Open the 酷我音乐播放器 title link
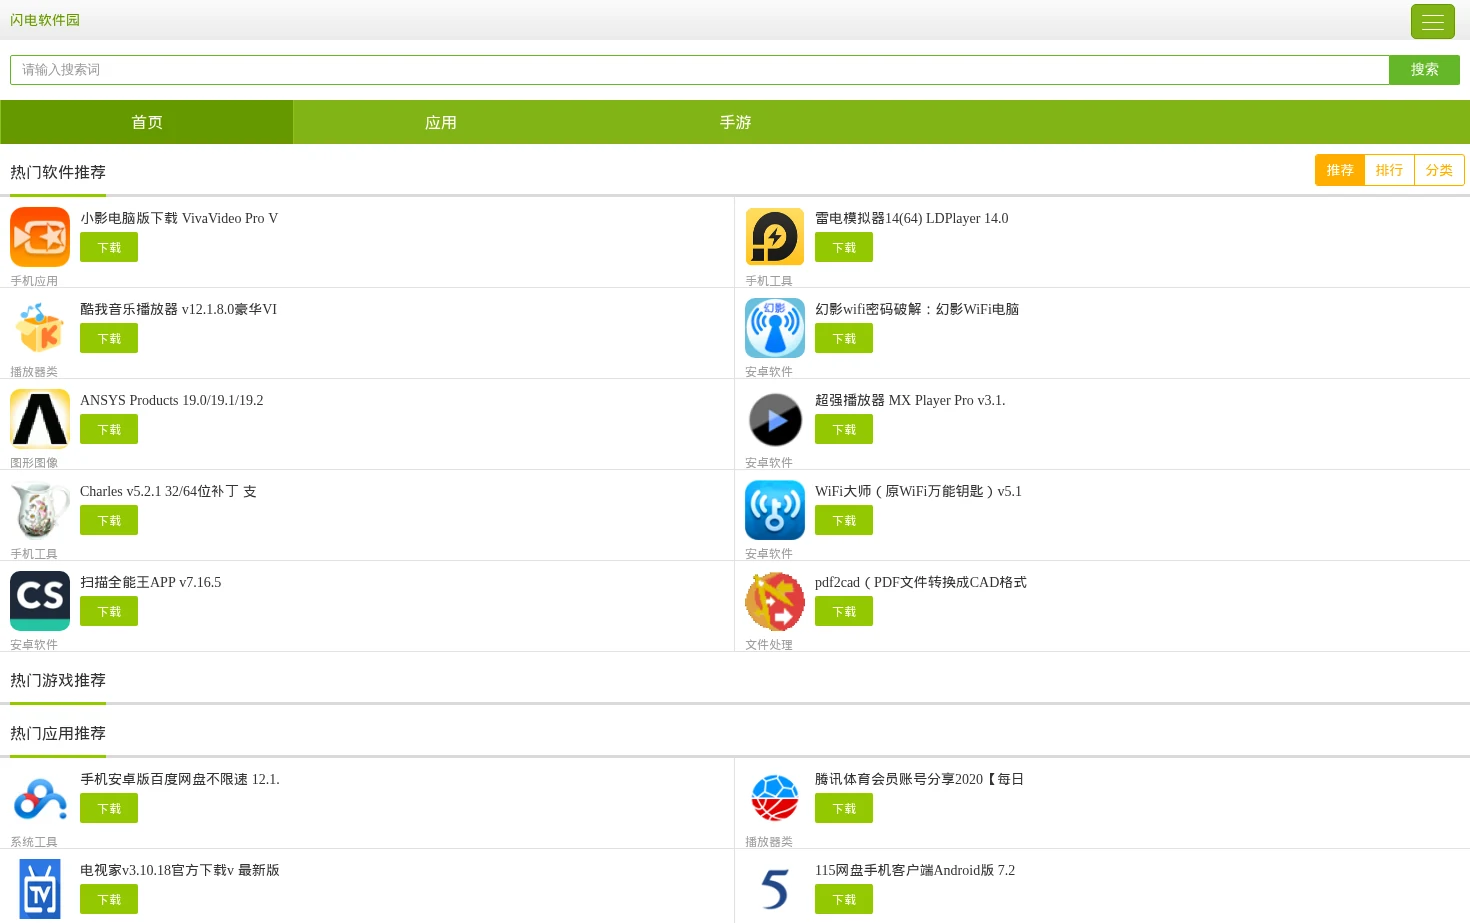1470x923 pixels. (179, 309)
